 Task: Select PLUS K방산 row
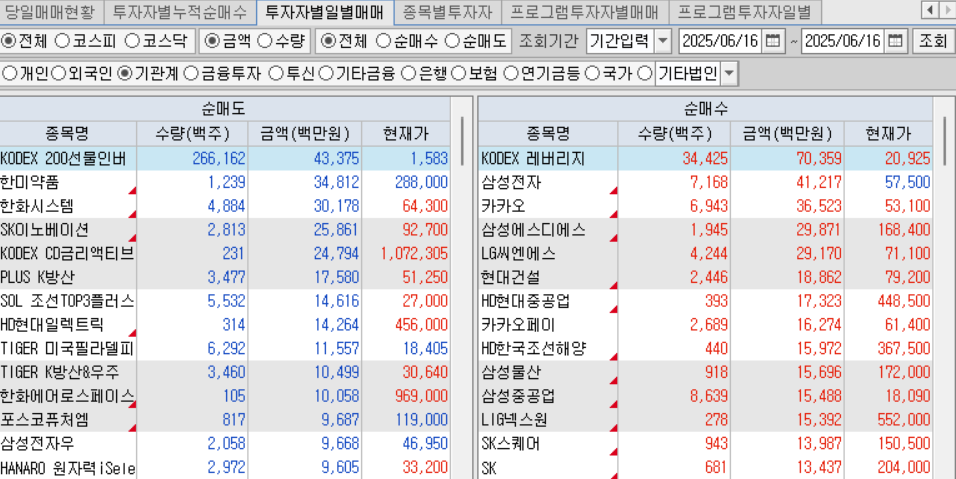point(225,277)
